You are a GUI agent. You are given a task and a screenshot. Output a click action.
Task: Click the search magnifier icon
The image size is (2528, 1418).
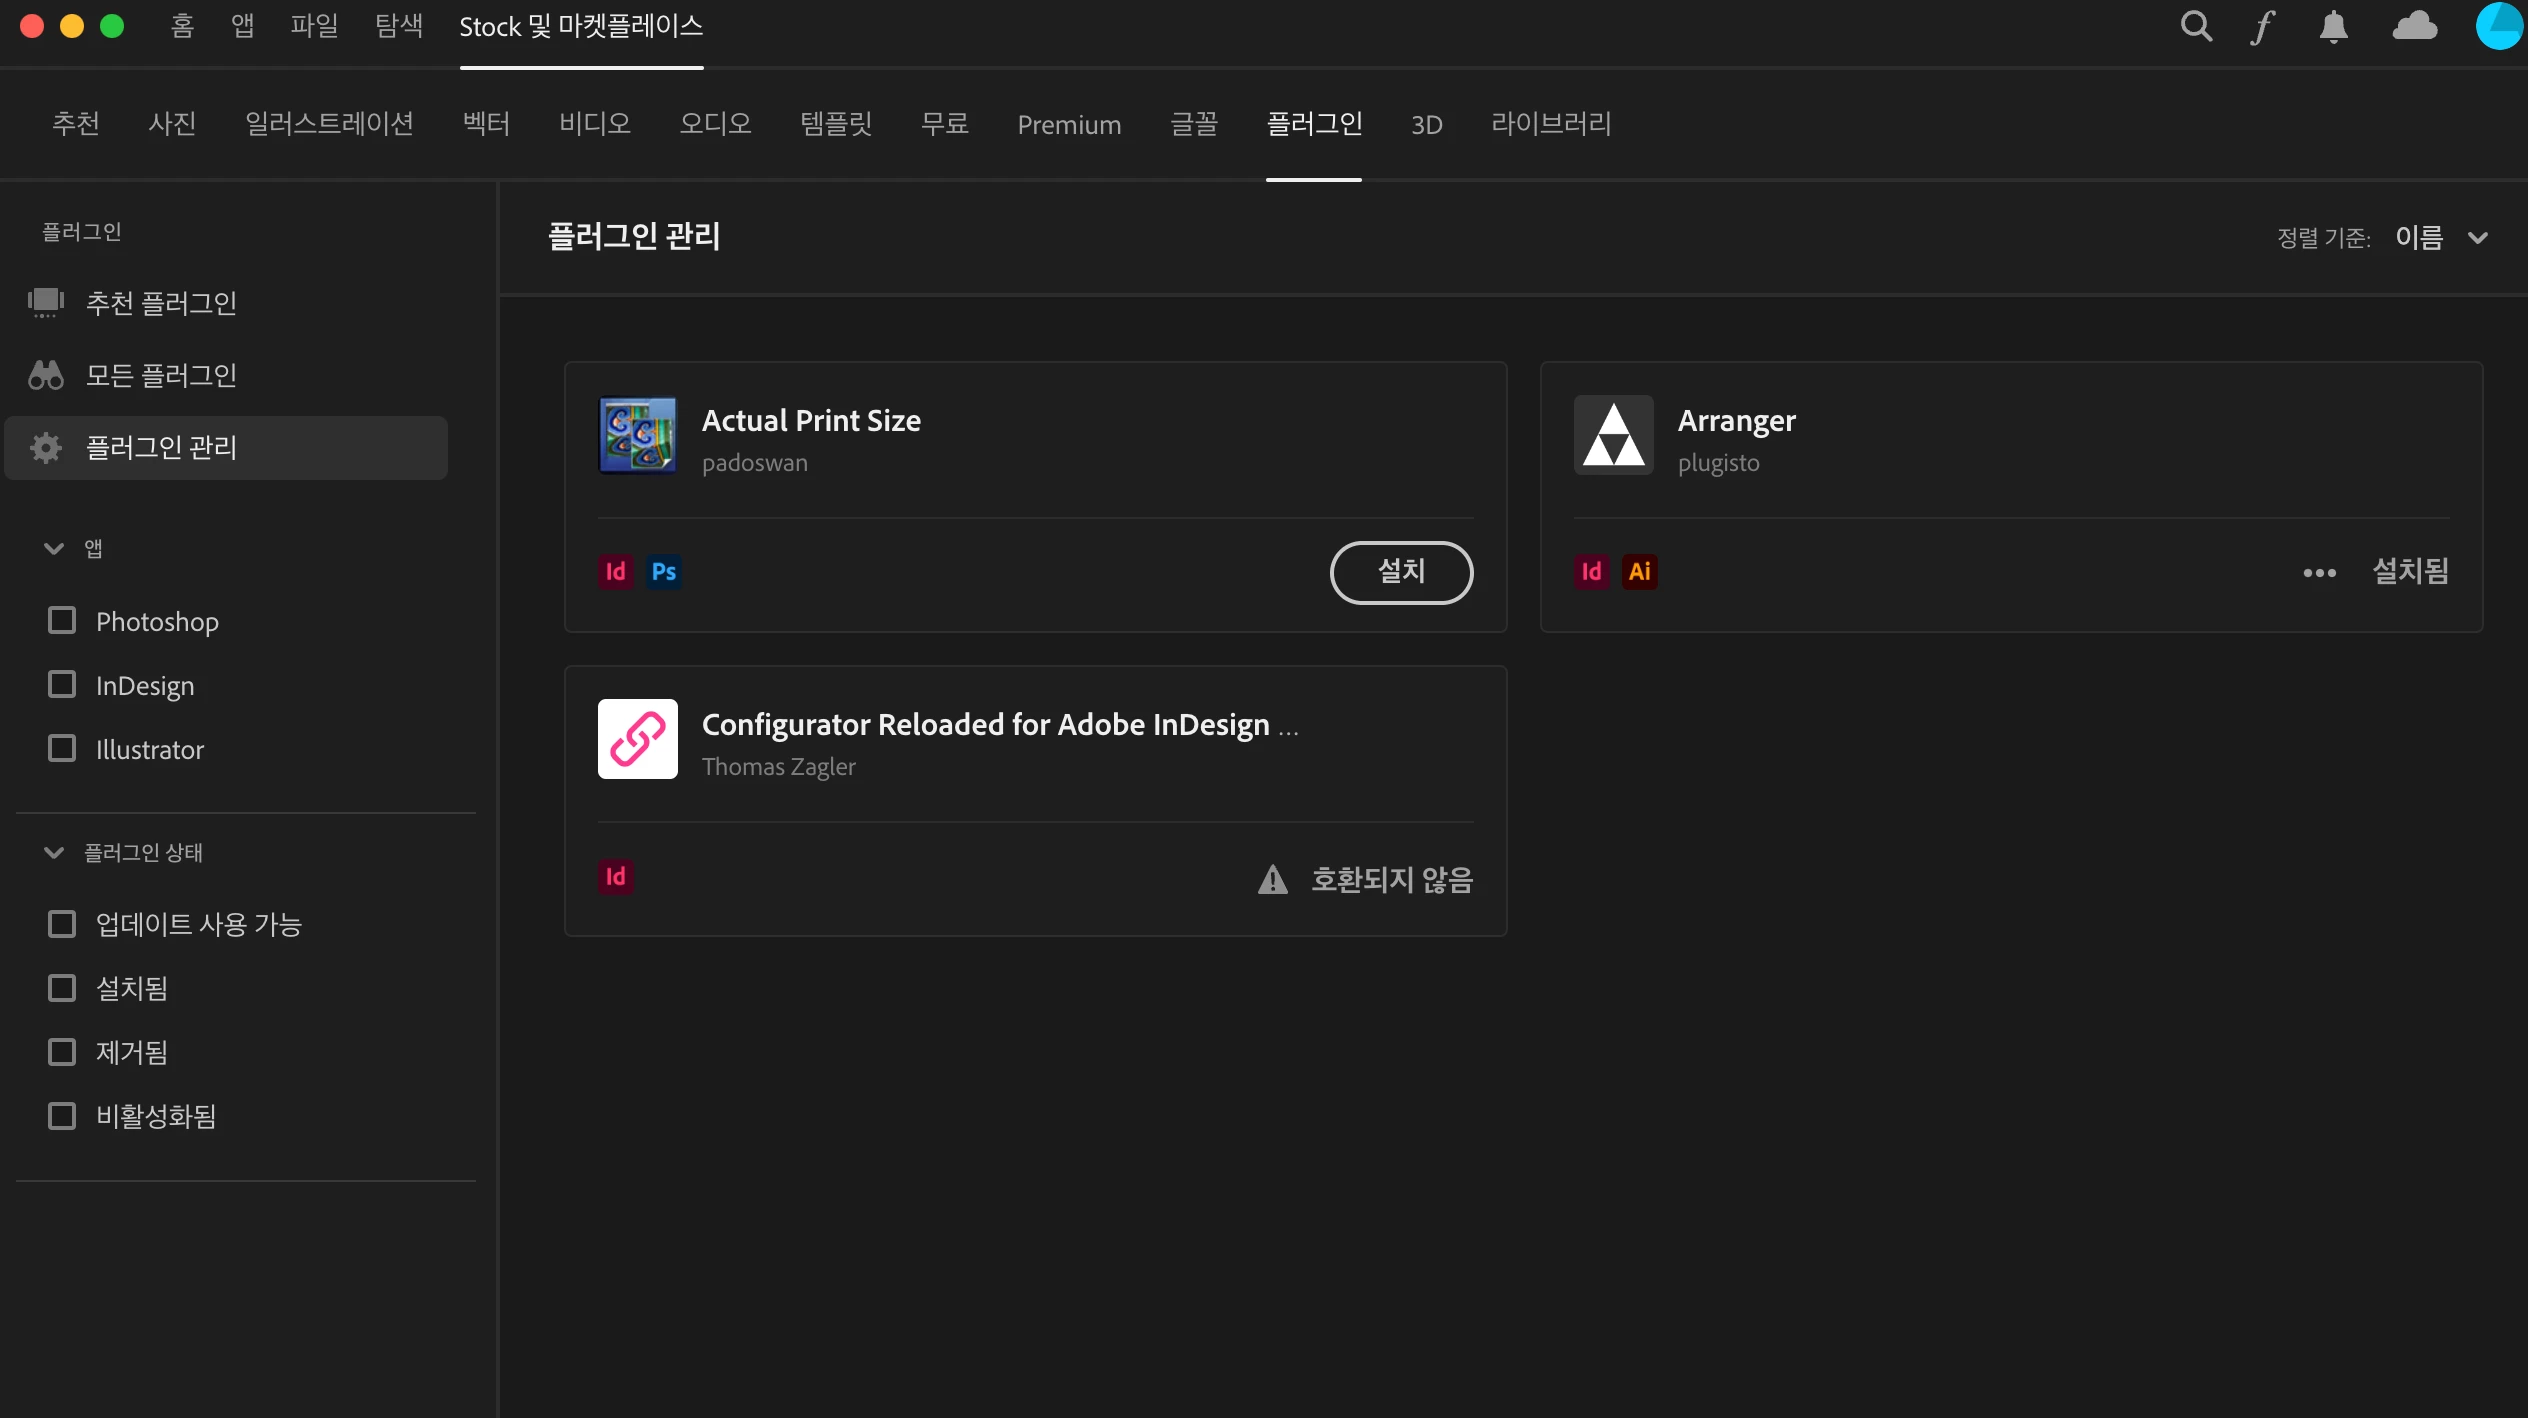click(2196, 27)
